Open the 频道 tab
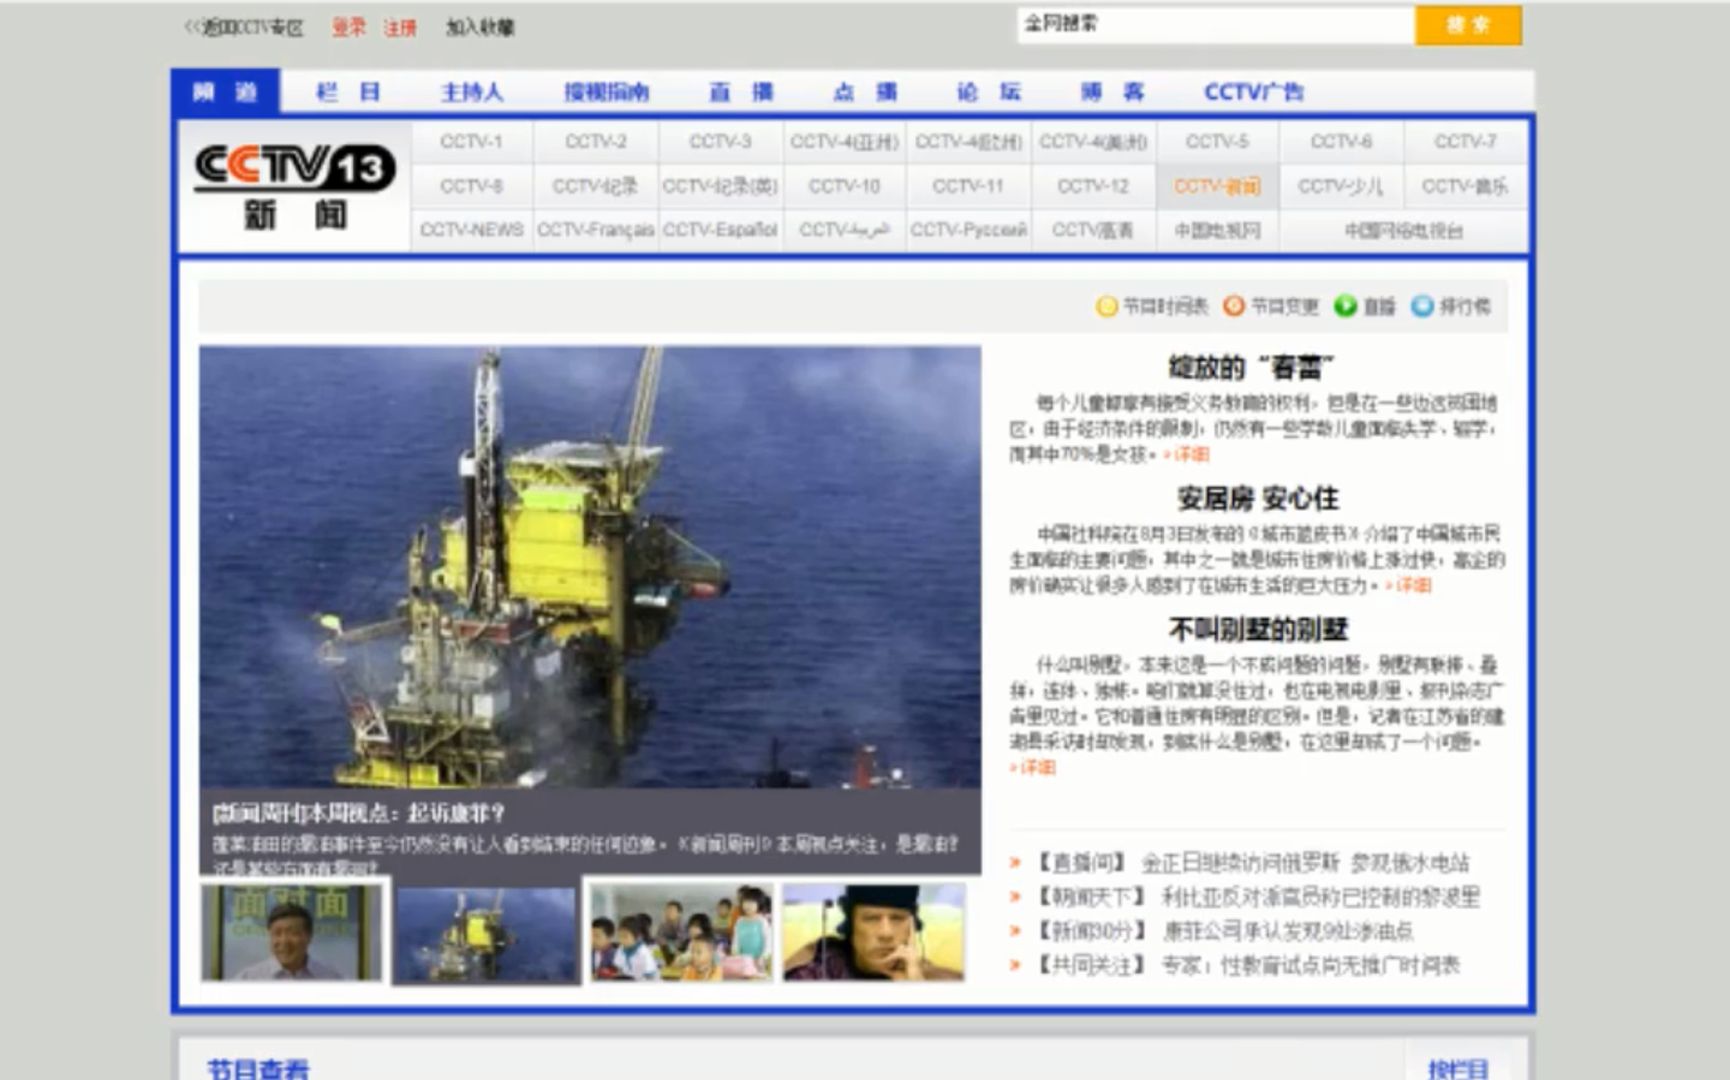Image resolution: width=1730 pixels, height=1080 pixels. (x=226, y=92)
